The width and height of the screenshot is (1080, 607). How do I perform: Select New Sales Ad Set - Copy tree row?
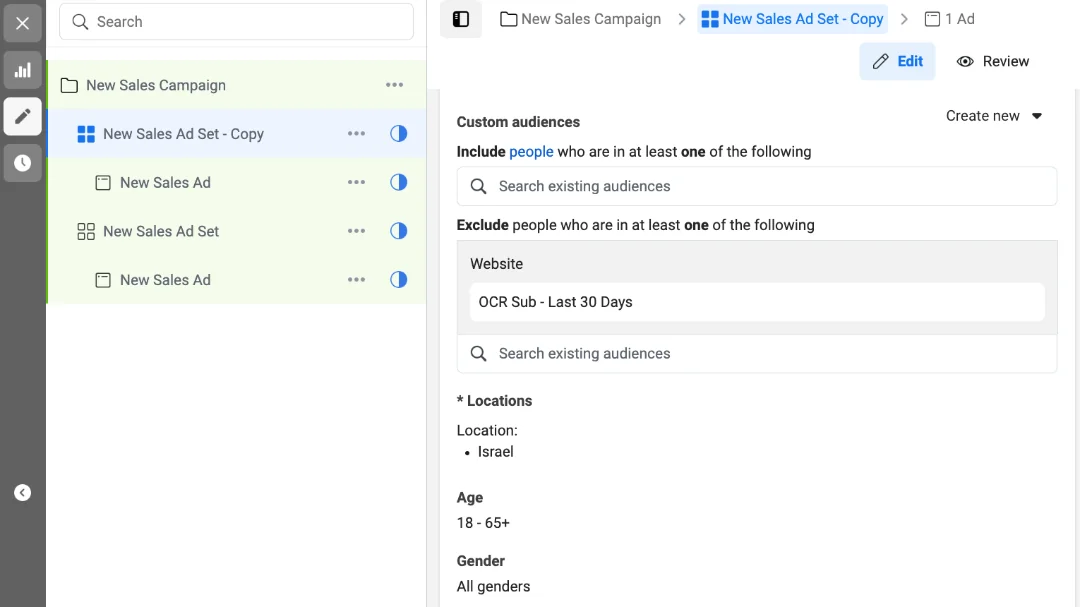(236, 134)
